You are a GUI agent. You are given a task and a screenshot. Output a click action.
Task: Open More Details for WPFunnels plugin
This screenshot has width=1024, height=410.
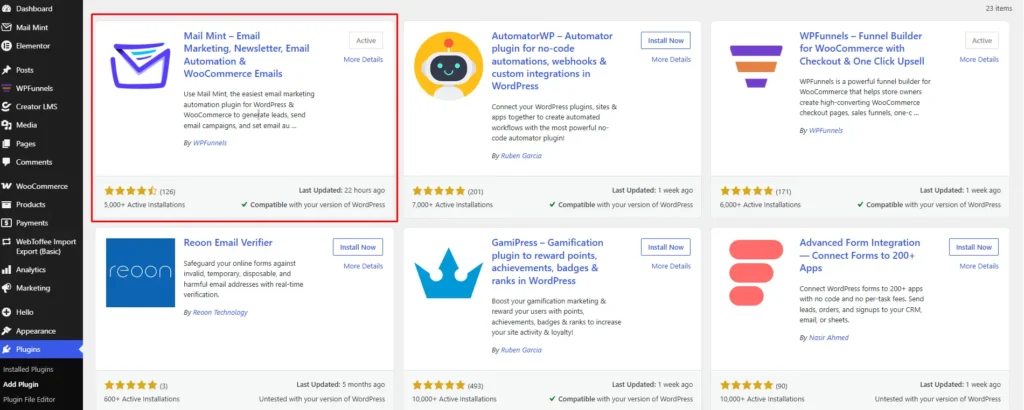tap(979, 59)
